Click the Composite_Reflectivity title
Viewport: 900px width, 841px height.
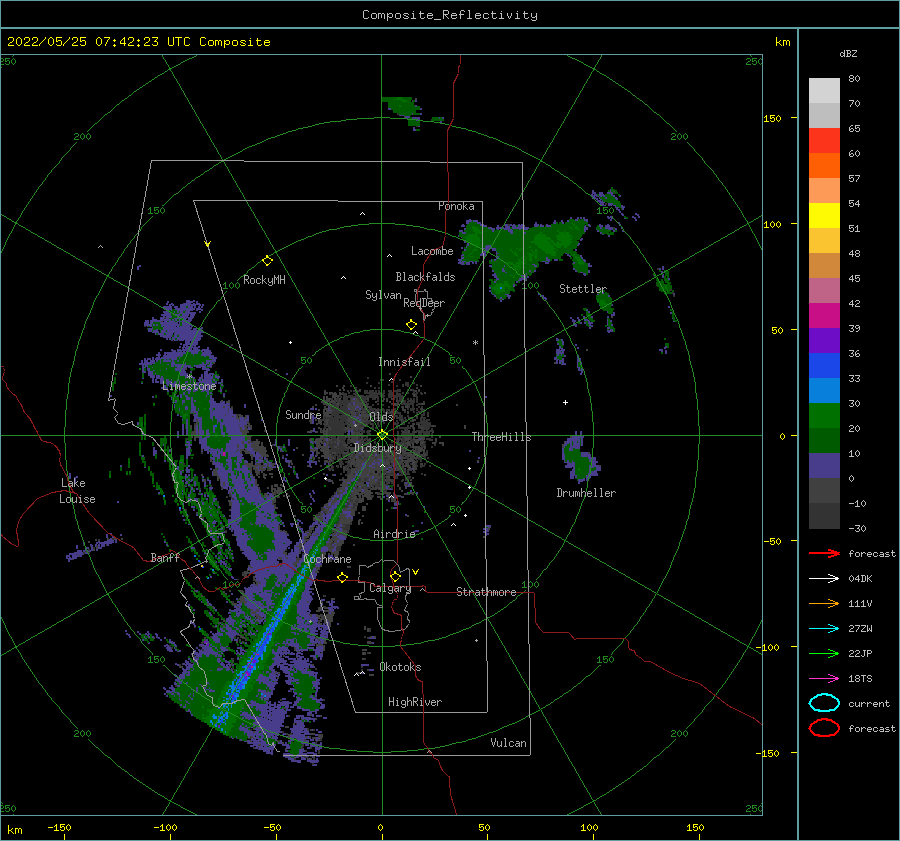coord(450,15)
